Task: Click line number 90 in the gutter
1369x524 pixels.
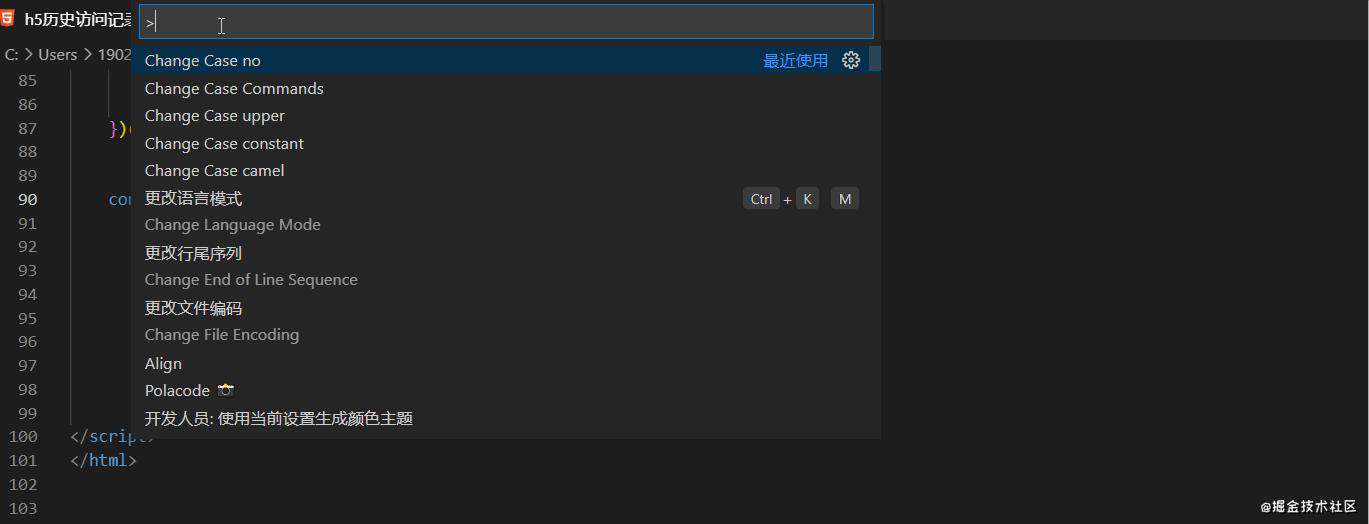Action: point(27,199)
